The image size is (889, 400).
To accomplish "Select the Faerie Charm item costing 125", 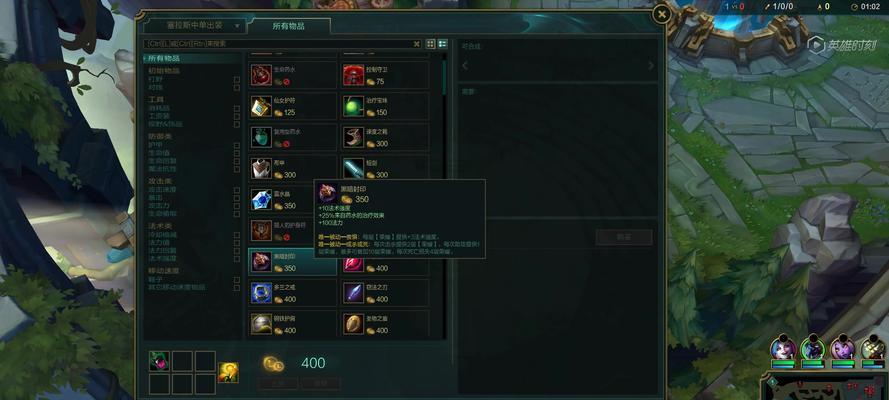I will (x=293, y=106).
